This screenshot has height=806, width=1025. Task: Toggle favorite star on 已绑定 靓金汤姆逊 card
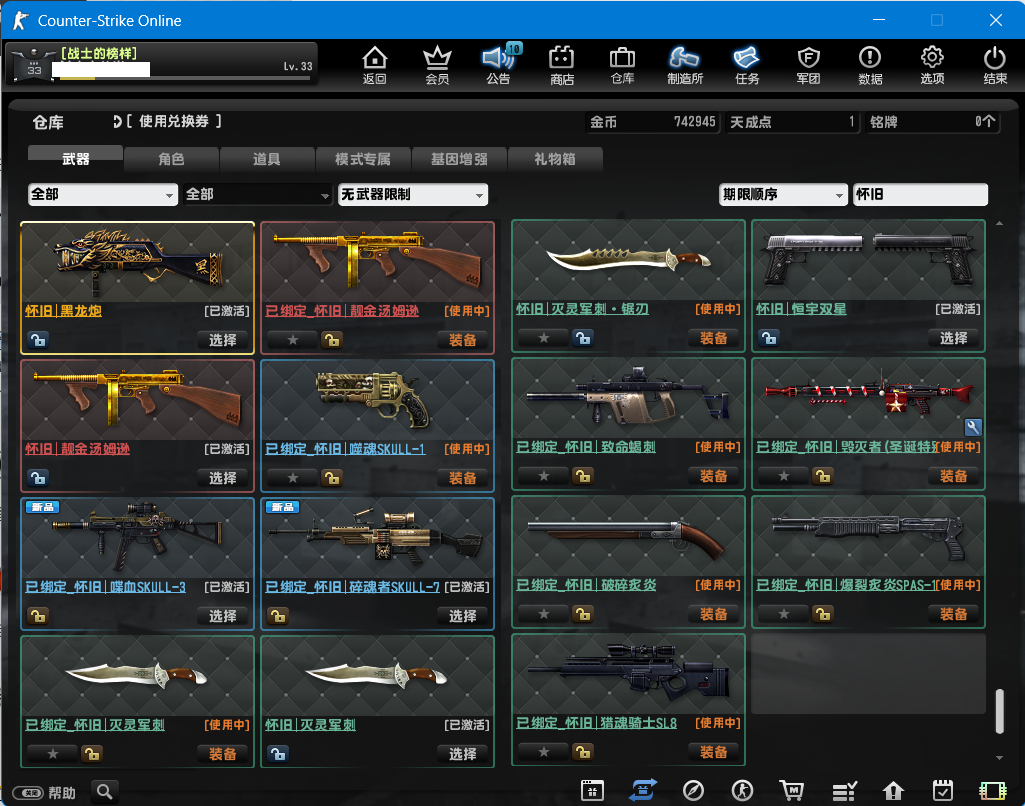pyautogui.click(x=292, y=340)
